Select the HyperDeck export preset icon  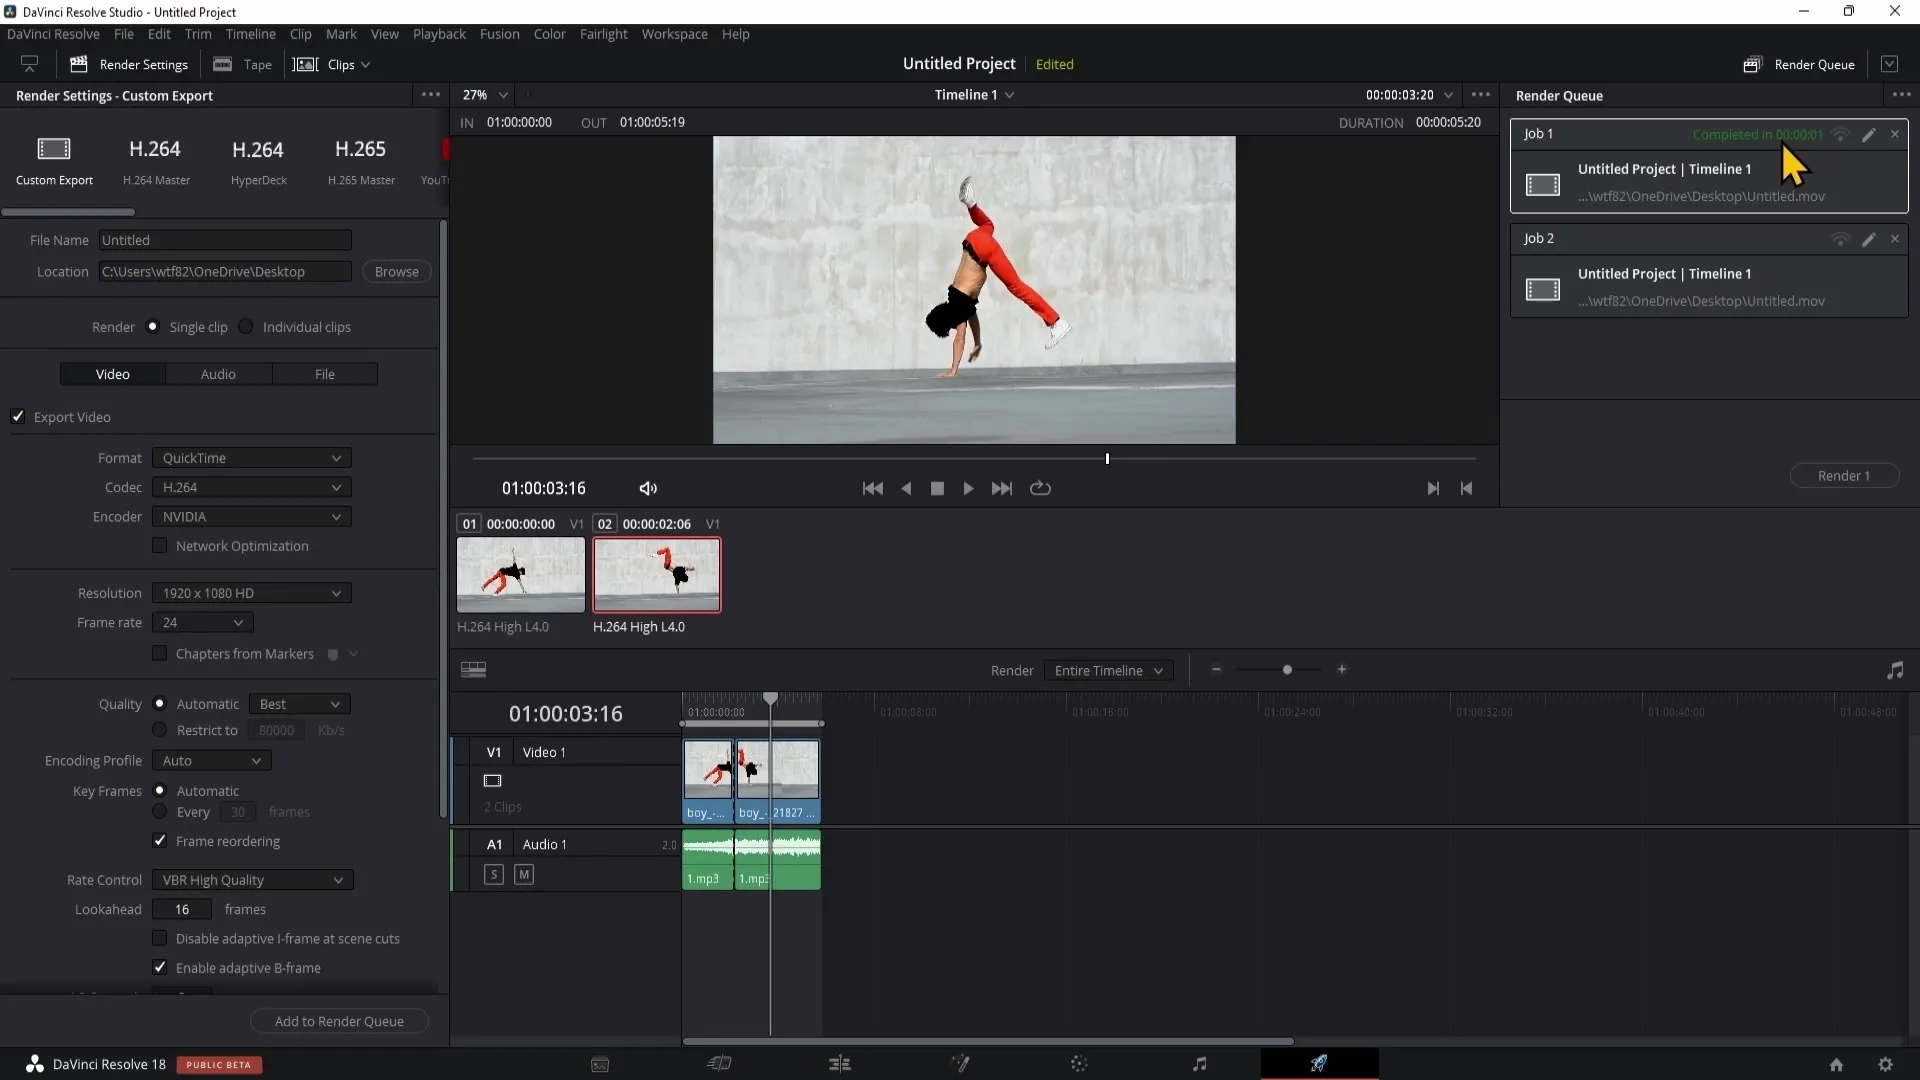pyautogui.click(x=257, y=149)
